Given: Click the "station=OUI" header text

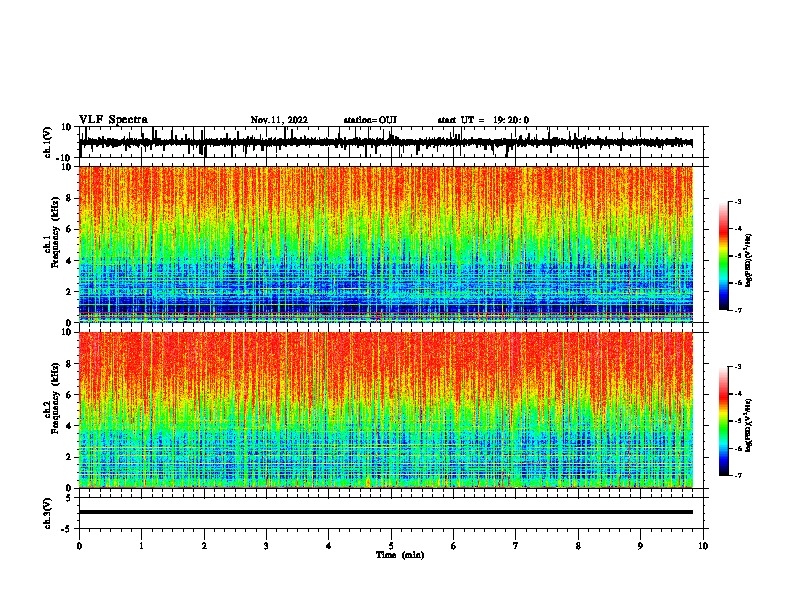Looking at the screenshot, I should (x=370, y=120).
